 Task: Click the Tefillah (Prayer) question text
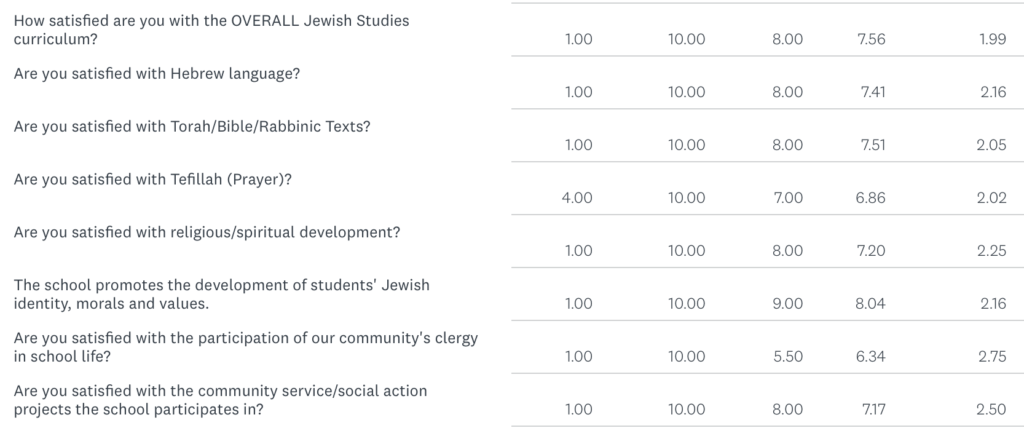pyautogui.click(x=153, y=180)
